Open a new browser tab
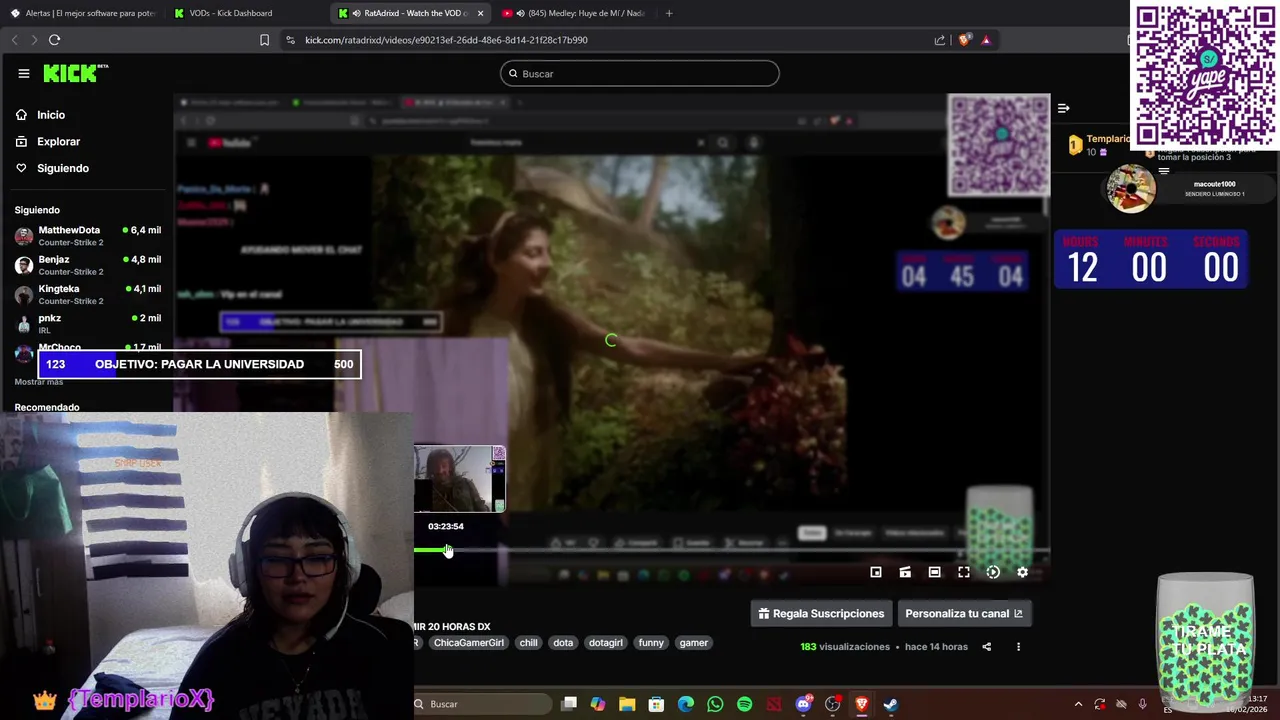This screenshot has height=720, width=1280. click(x=669, y=13)
